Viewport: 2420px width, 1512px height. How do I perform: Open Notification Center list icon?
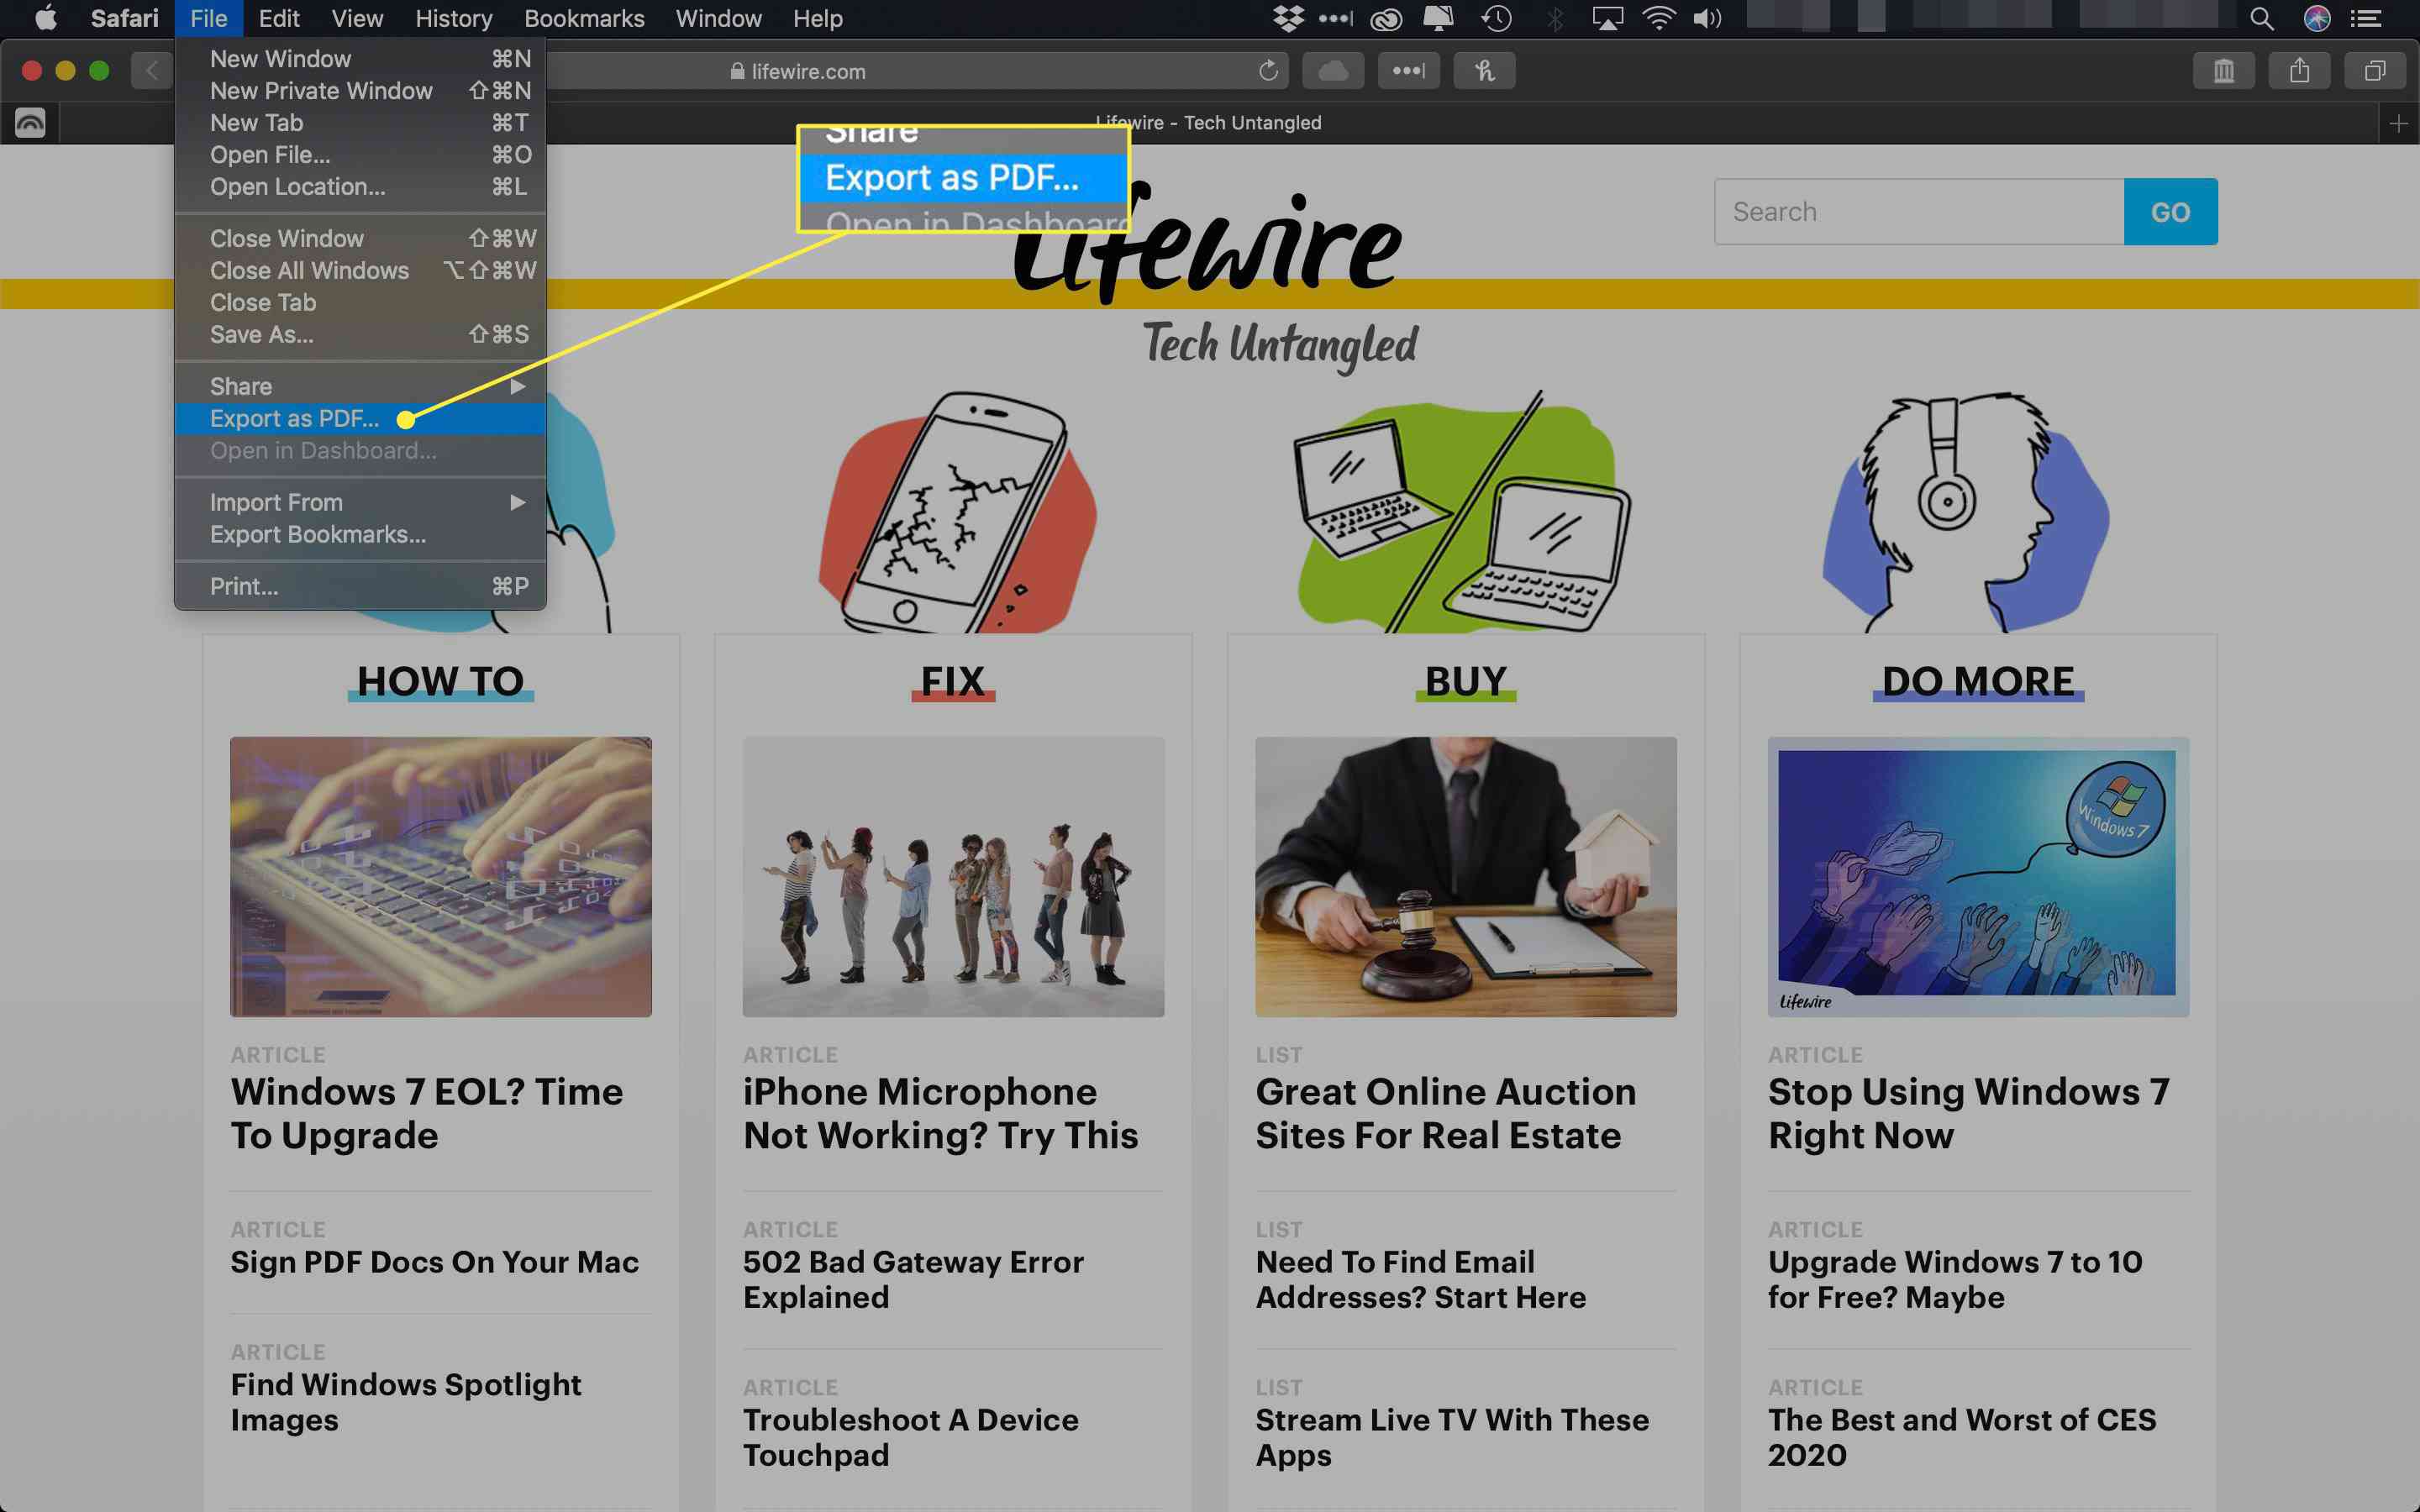point(2365,18)
